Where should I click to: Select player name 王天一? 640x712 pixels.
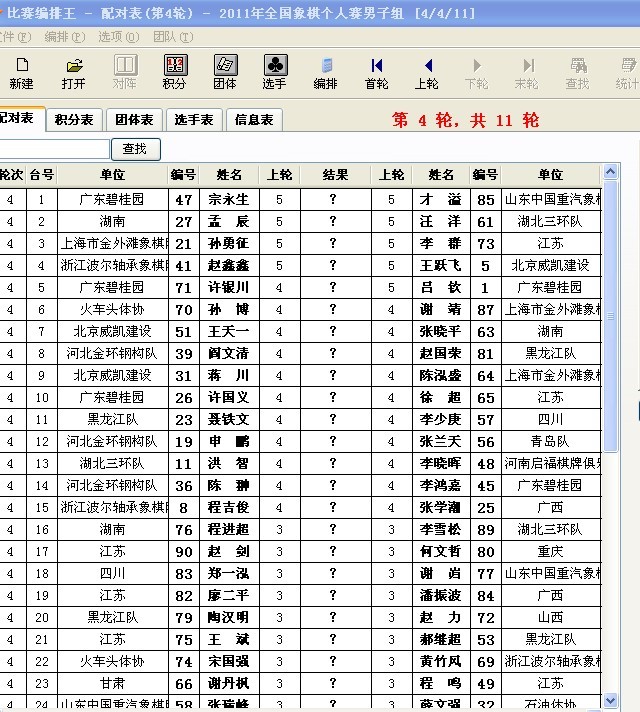click(x=229, y=332)
